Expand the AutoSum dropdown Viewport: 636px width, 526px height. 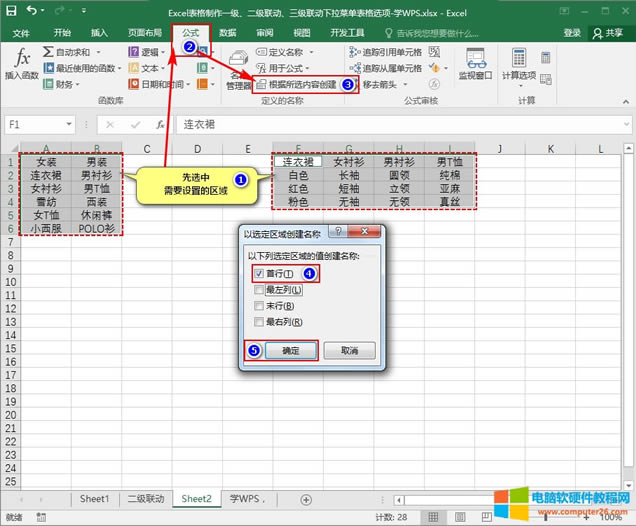pos(97,51)
